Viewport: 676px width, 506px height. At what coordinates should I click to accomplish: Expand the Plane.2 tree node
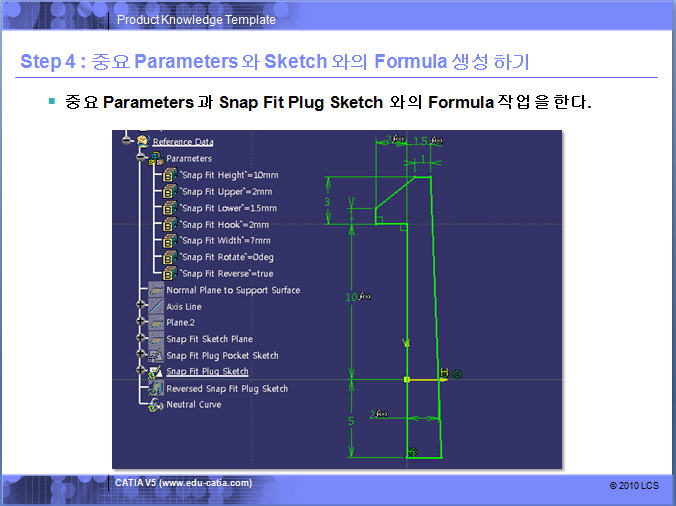(141, 323)
